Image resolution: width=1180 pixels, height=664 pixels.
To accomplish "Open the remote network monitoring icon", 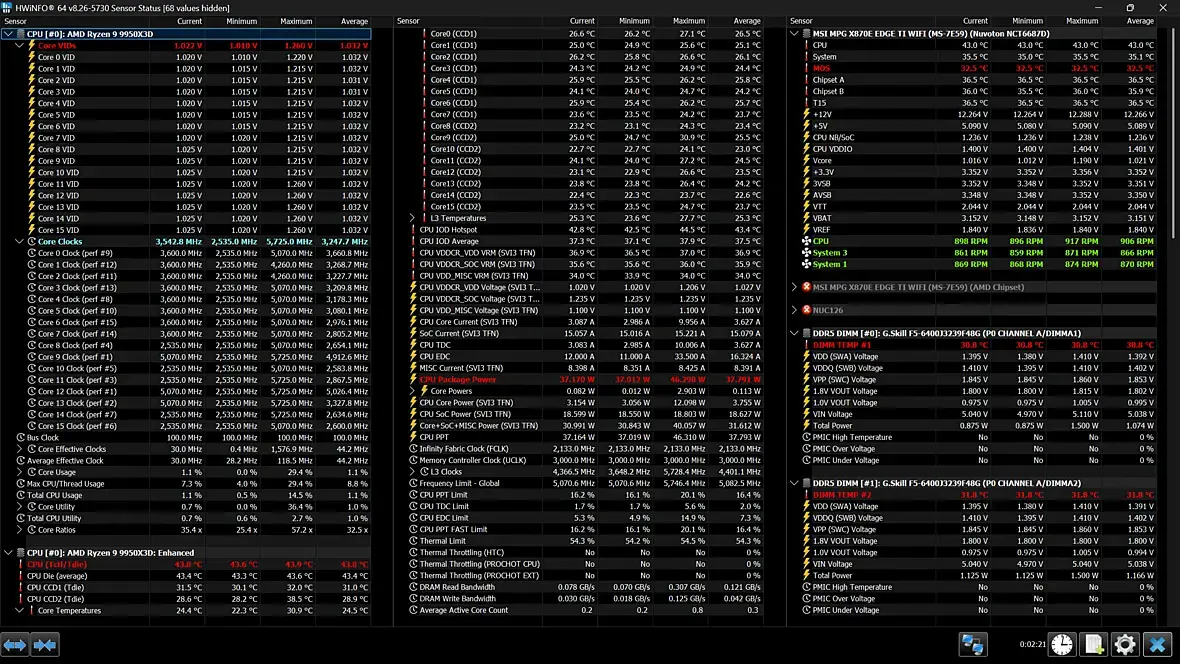I will pyautogui.click(x=972, y=644).
